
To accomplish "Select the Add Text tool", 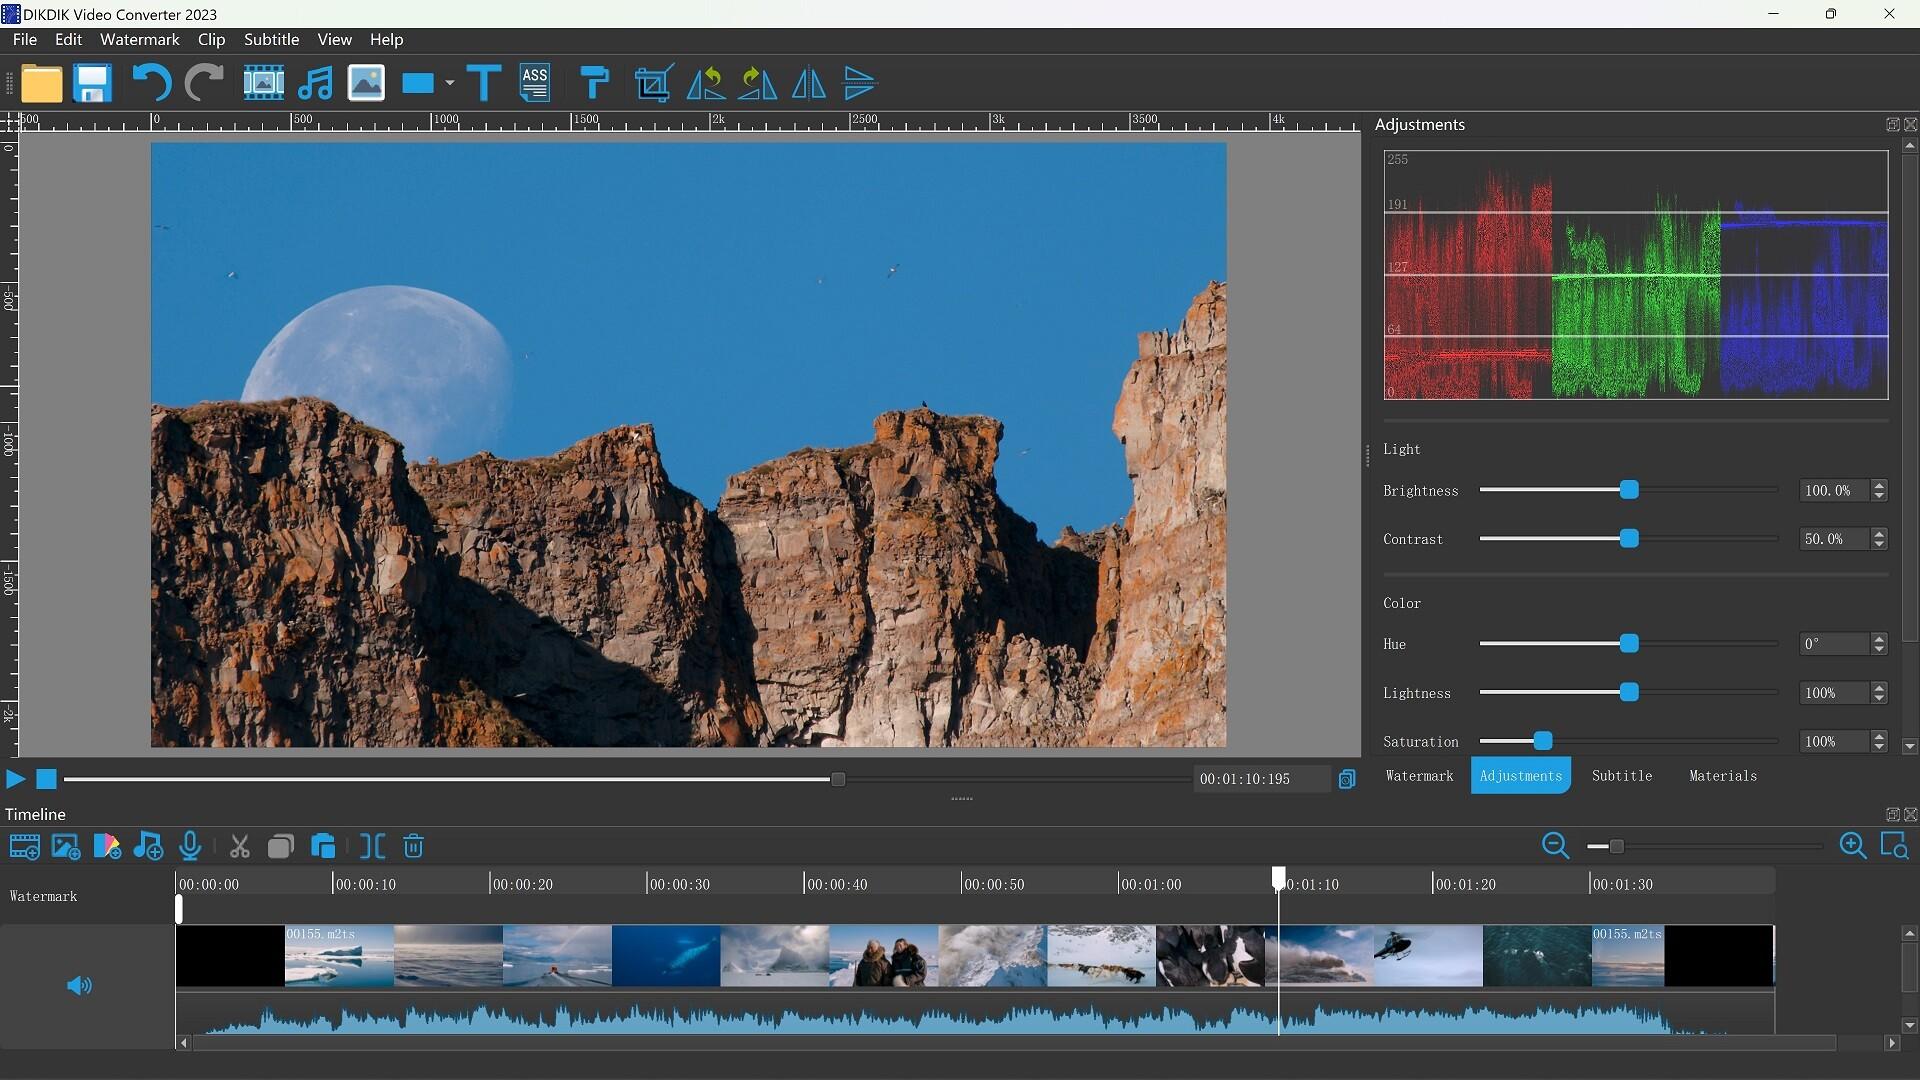I will coord(483,83).
